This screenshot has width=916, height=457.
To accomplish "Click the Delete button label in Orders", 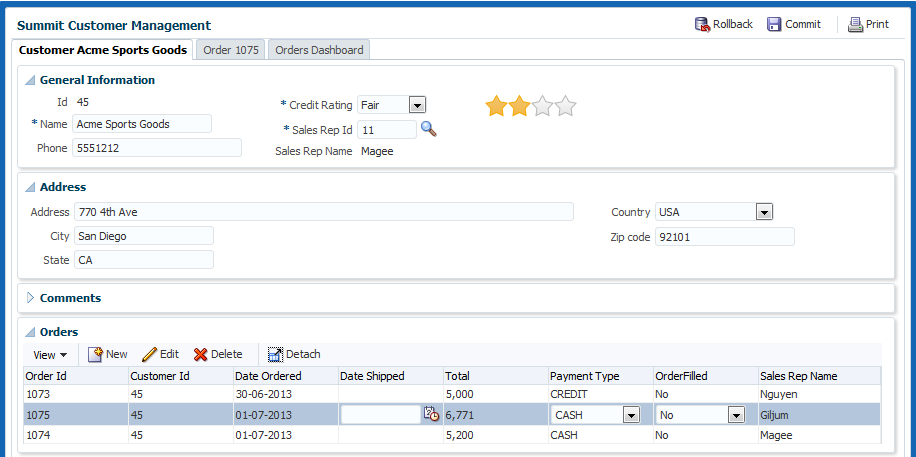I will click(x=227, y=354).
